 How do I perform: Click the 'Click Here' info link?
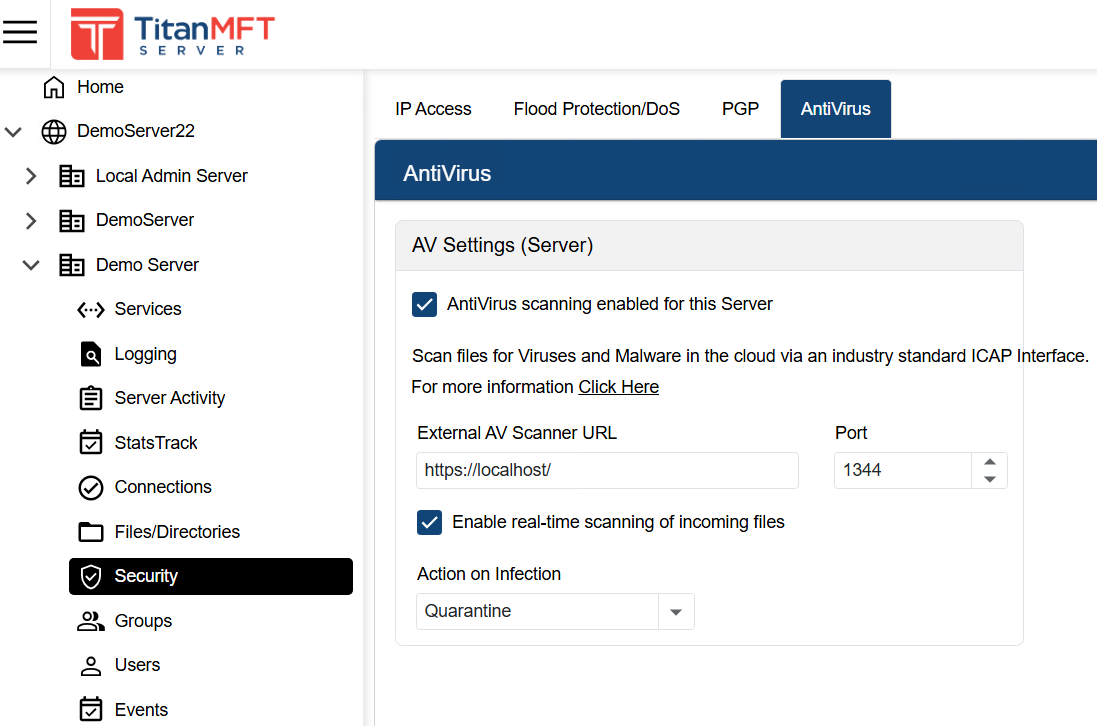(x=618, y=386)
